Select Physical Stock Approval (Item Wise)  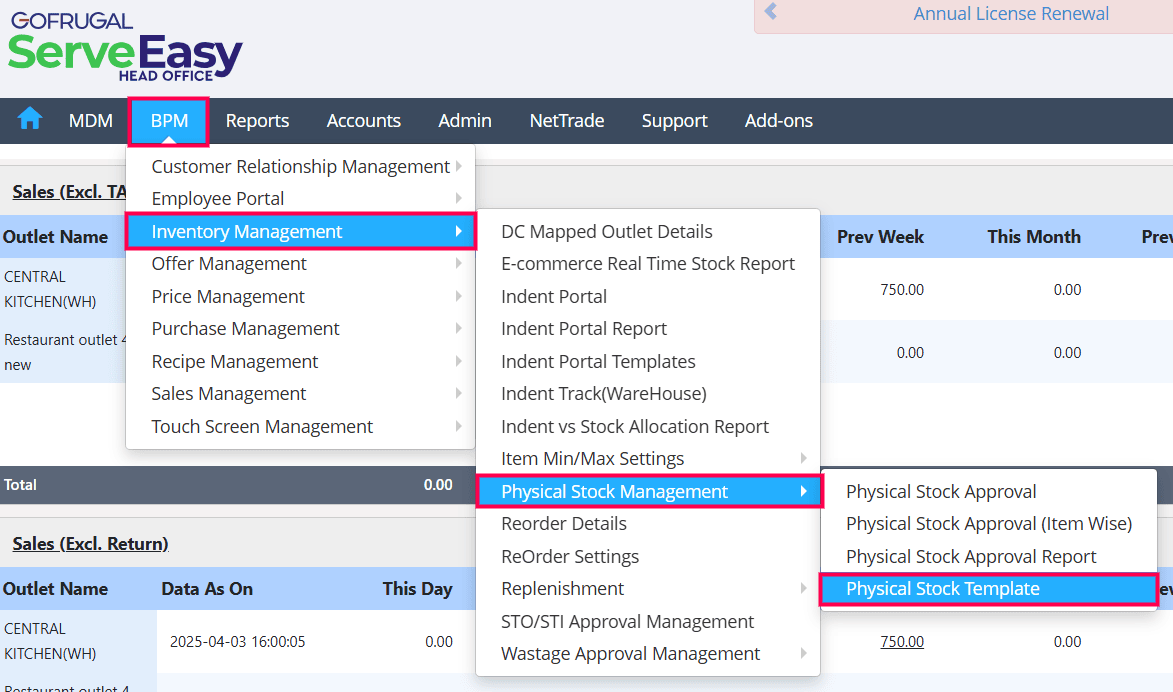click(988, 524)
